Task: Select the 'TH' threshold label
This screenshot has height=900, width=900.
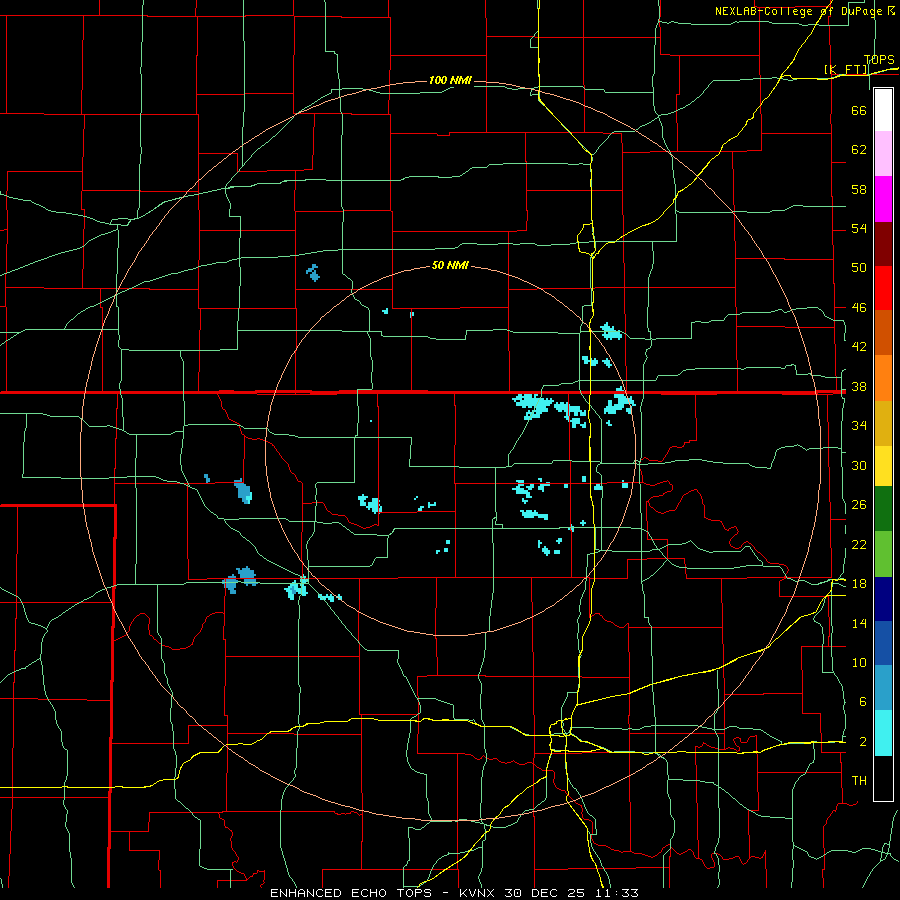Action: point(859,781)
